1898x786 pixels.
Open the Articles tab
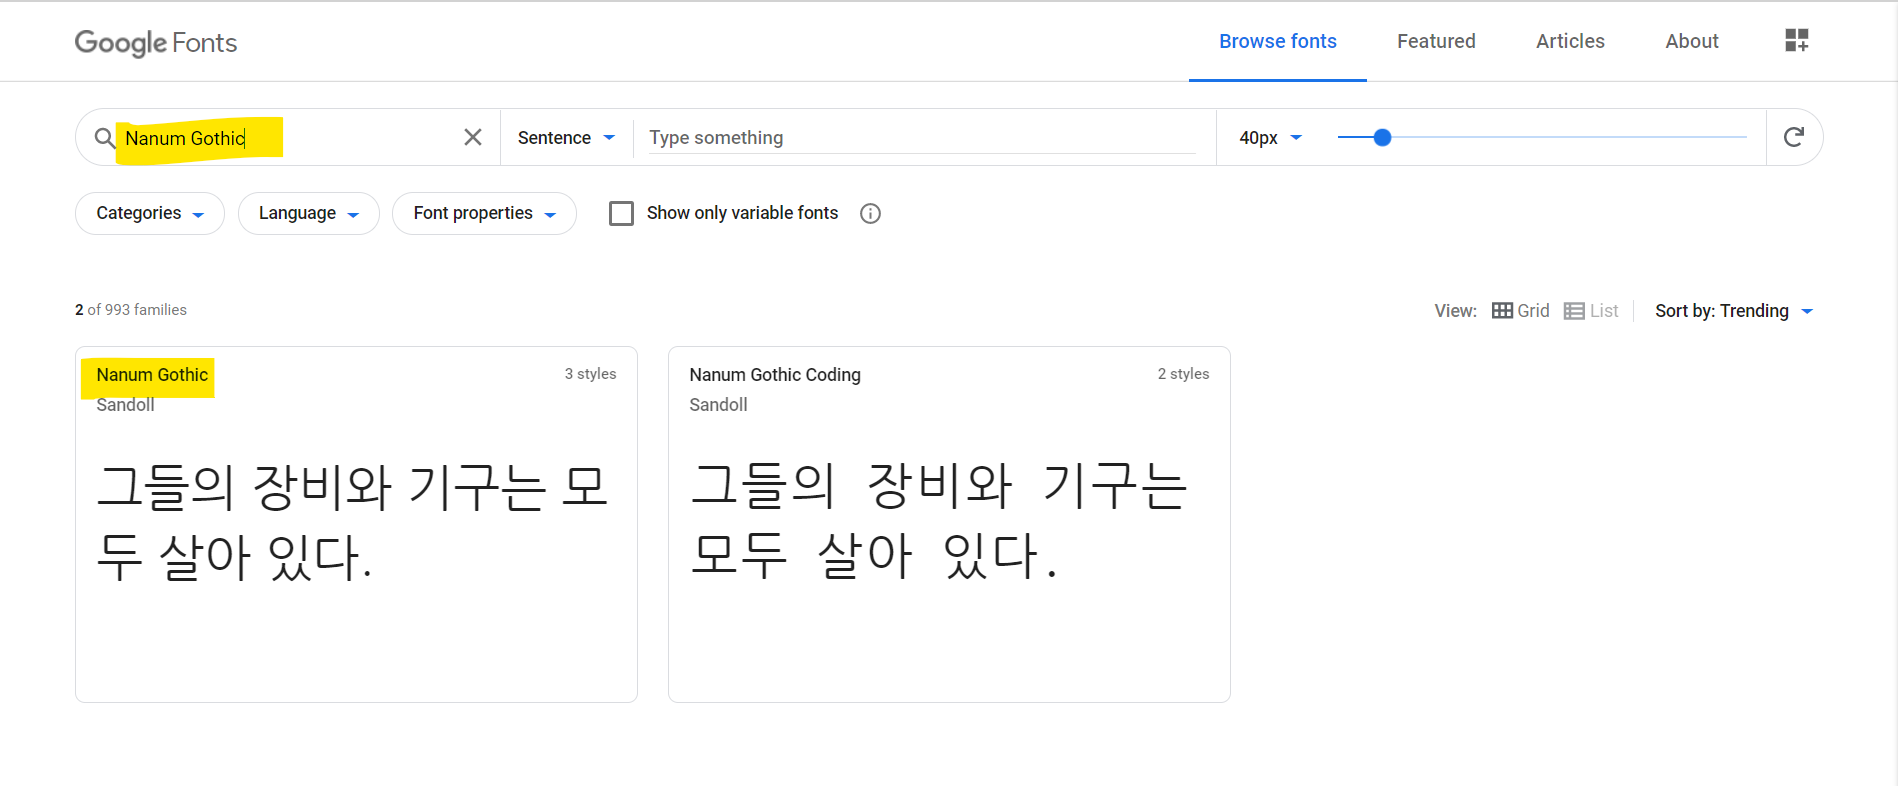pos(1570,41)
